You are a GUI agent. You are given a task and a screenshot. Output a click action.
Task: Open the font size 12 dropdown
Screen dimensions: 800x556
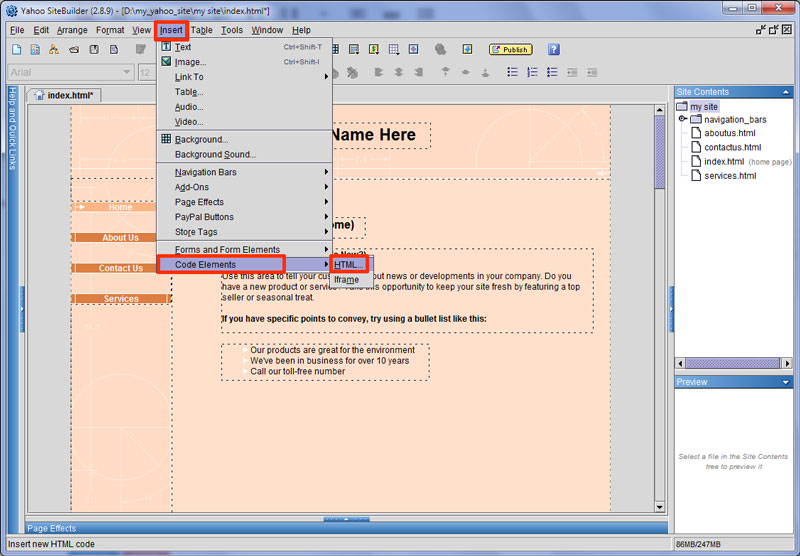click(x=147, y=72)
